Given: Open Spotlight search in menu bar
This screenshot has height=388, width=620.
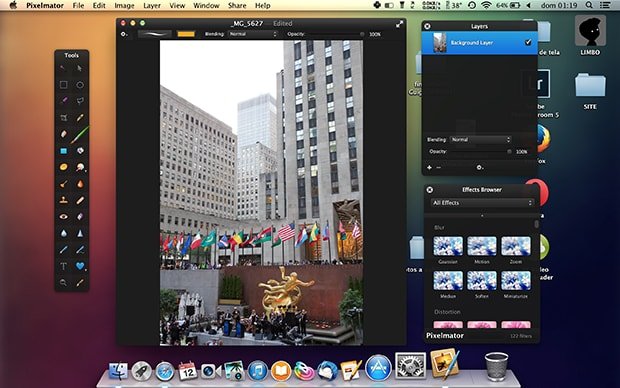Looking at the screenshot, I should [x=589, y=5].
